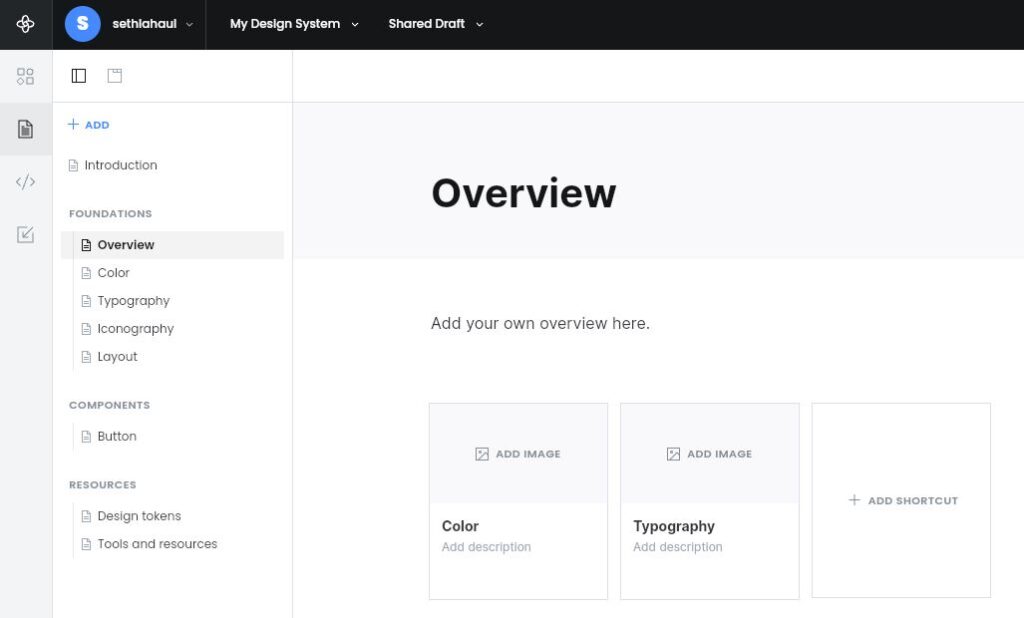The width and height of the screenshot is (1024, 618).
Task: Open the Introduction page
Action: point(120,165)
